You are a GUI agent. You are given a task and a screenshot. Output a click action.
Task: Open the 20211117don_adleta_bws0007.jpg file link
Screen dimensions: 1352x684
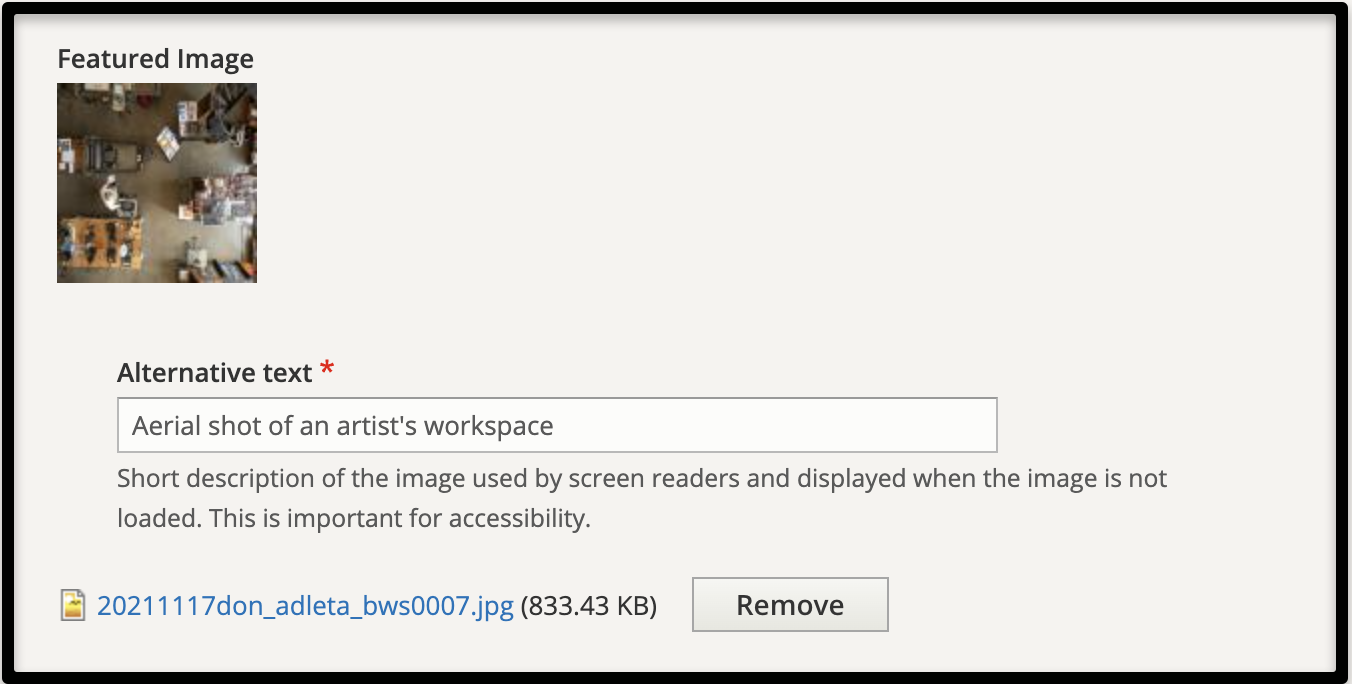pyautogui.click(x=305, y=606)
